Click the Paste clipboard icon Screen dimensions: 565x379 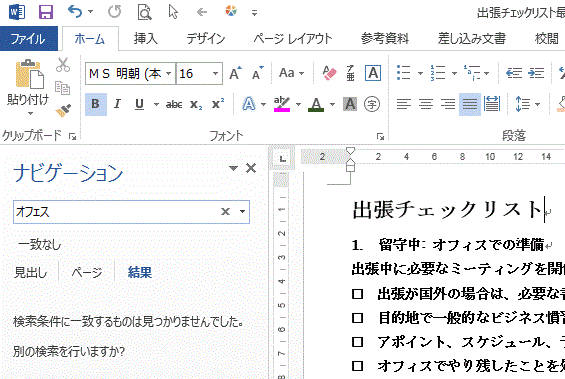click(x=29, y=74)
